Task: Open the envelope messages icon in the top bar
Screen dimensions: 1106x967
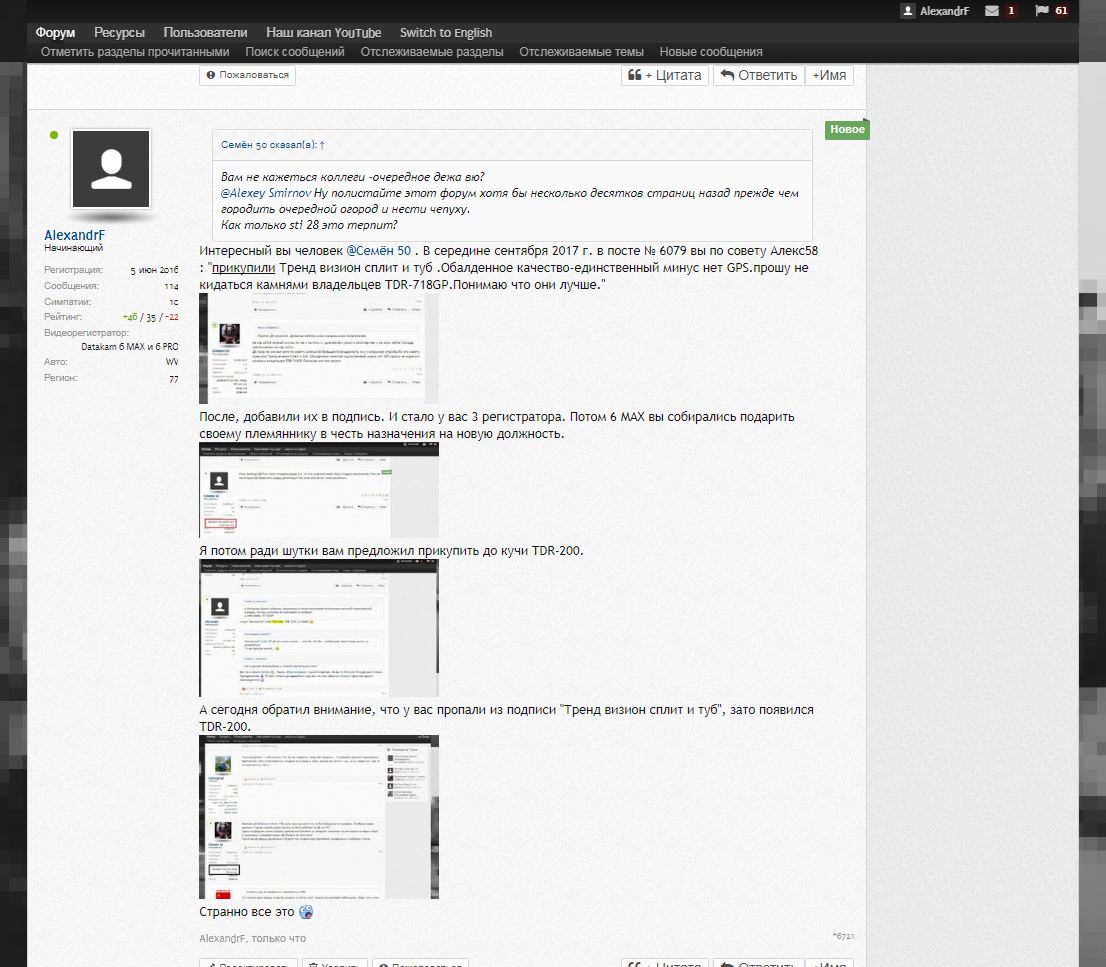Action: pos(991,11)
